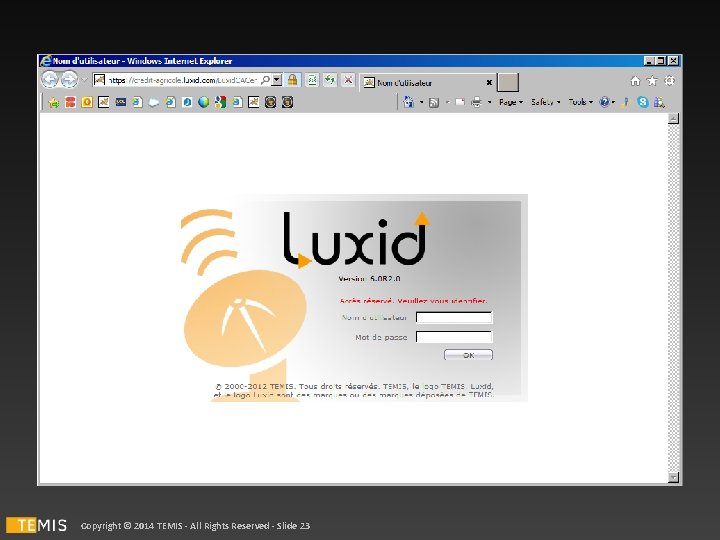Screen dimensions: 720x540
Task: Click the security lock padlock icon
Action: [292, 80]
